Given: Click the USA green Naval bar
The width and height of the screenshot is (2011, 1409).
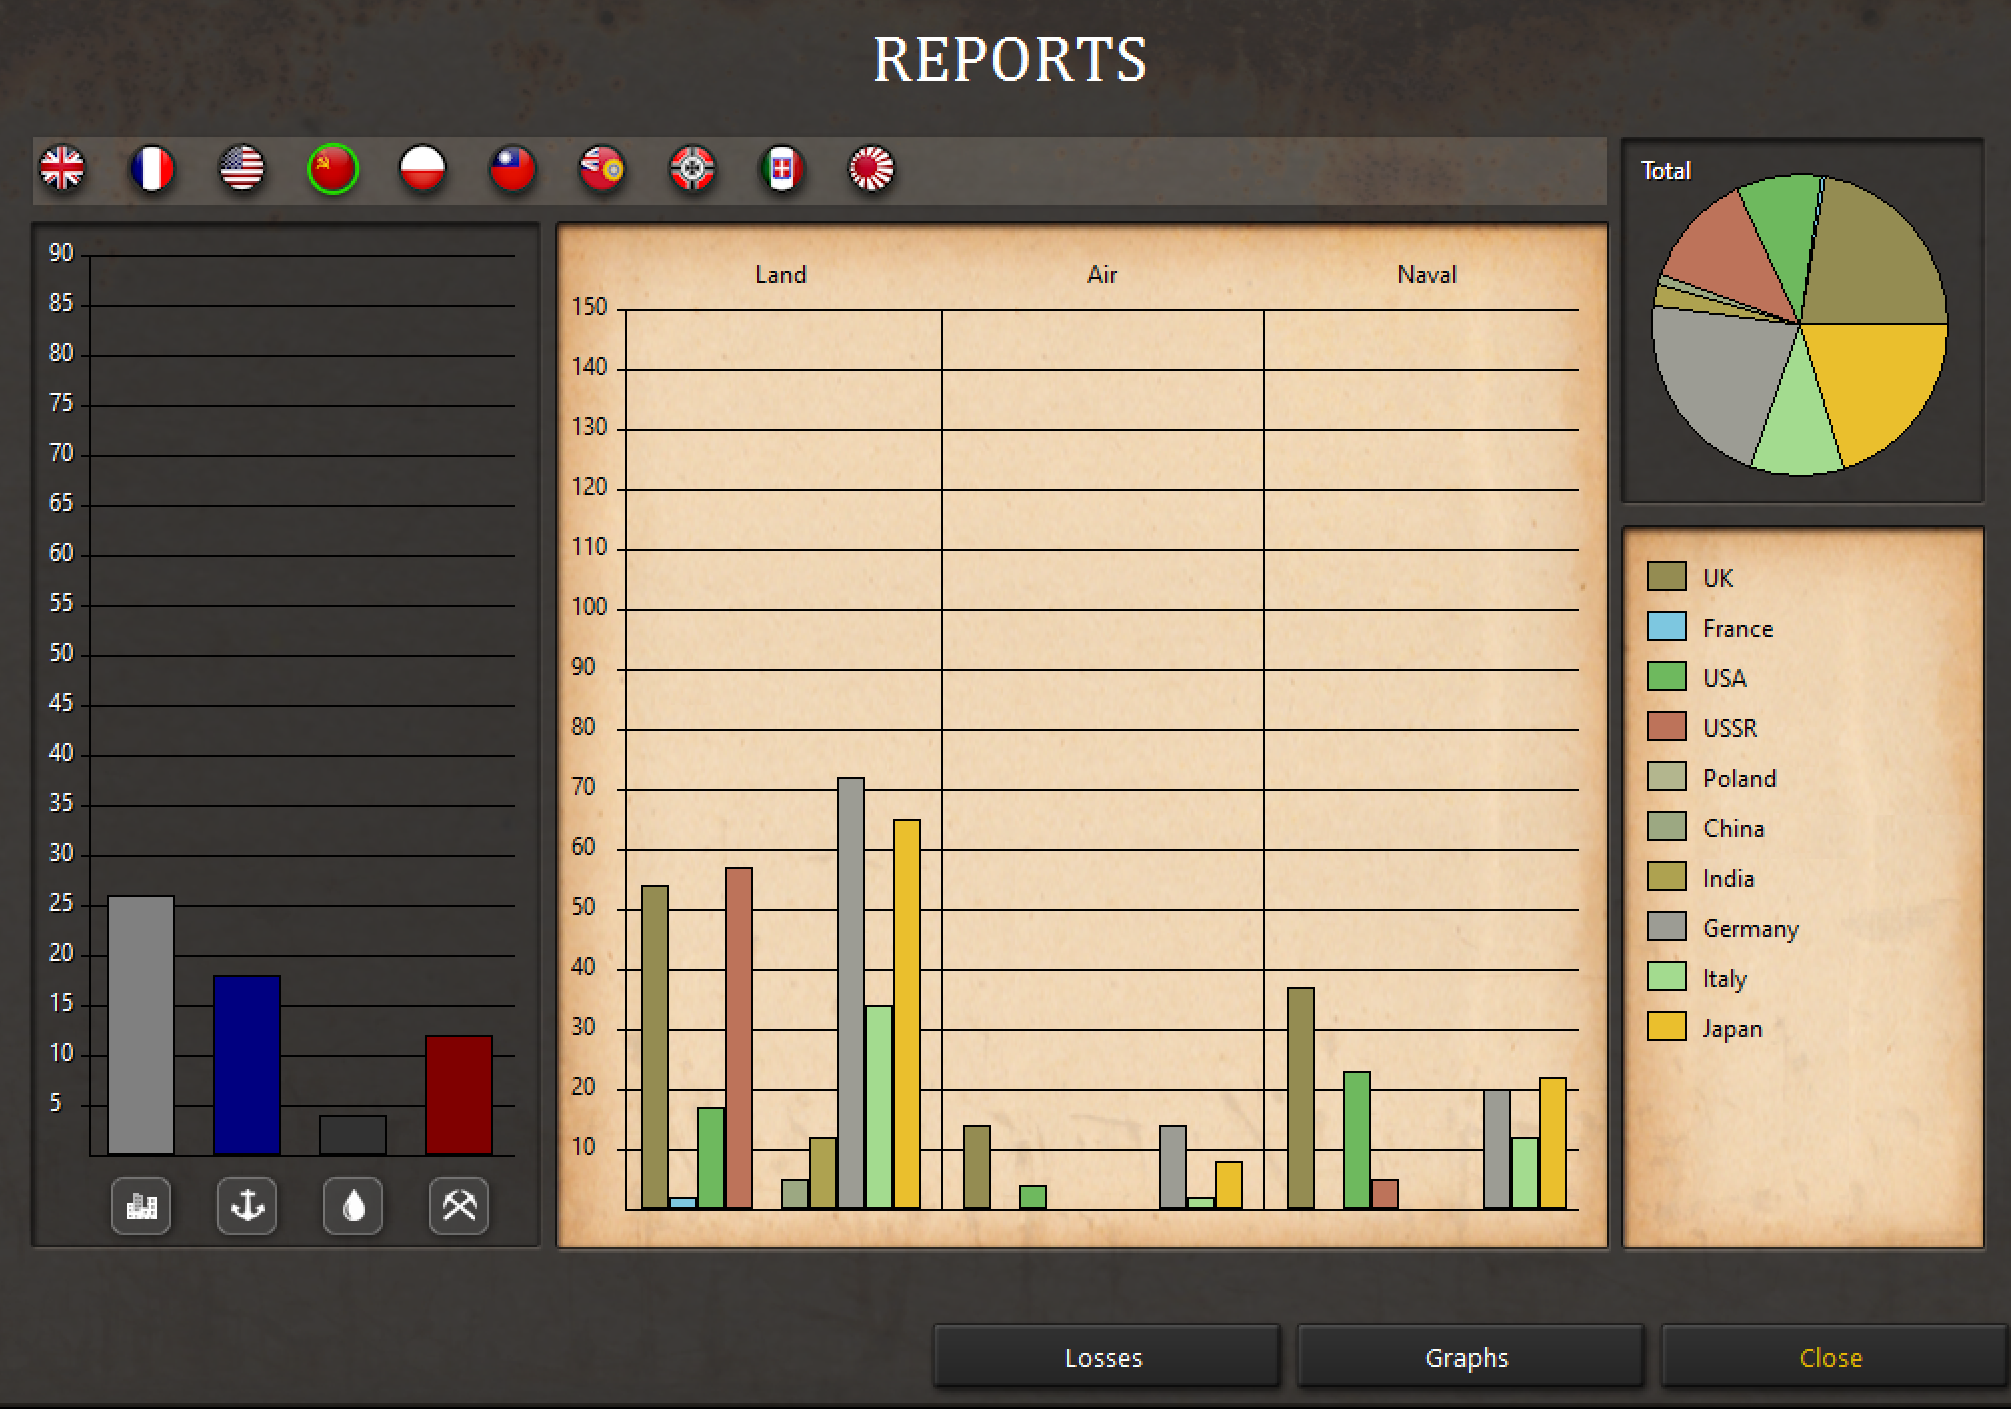Looking at the screenshot, I should (1357, 1140).
